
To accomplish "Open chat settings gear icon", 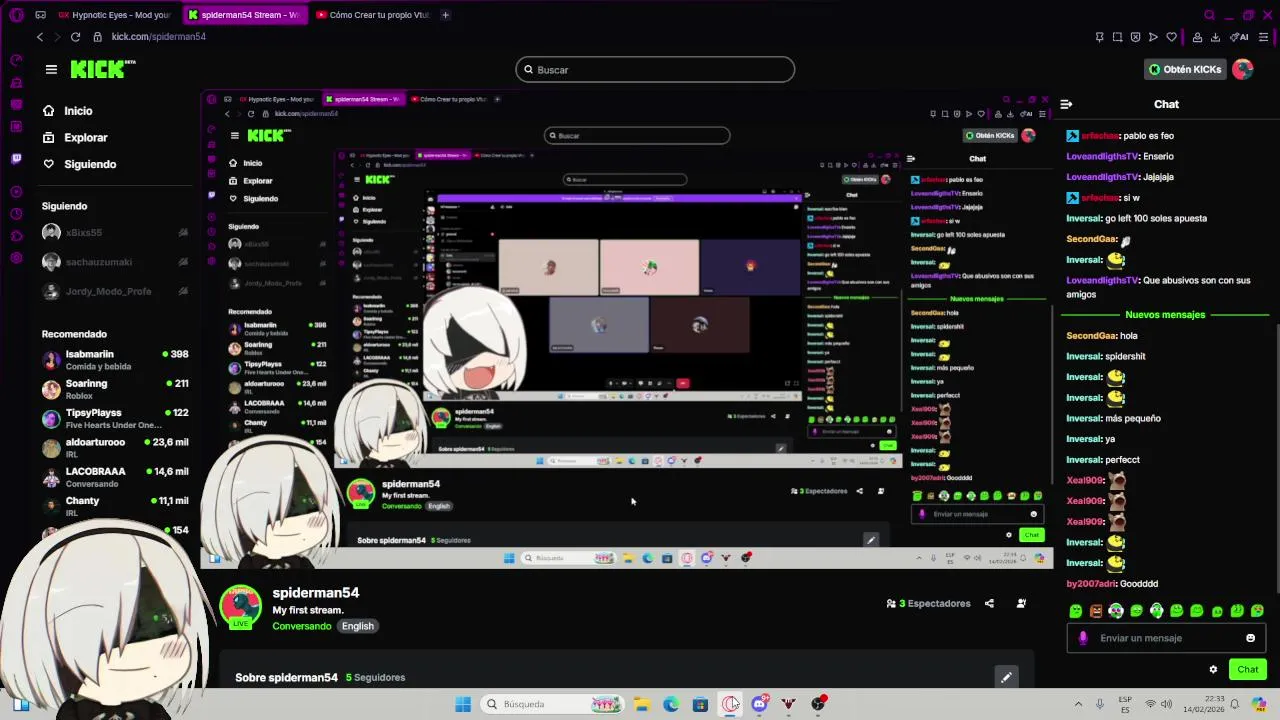I will click(x=1213, y=670).
